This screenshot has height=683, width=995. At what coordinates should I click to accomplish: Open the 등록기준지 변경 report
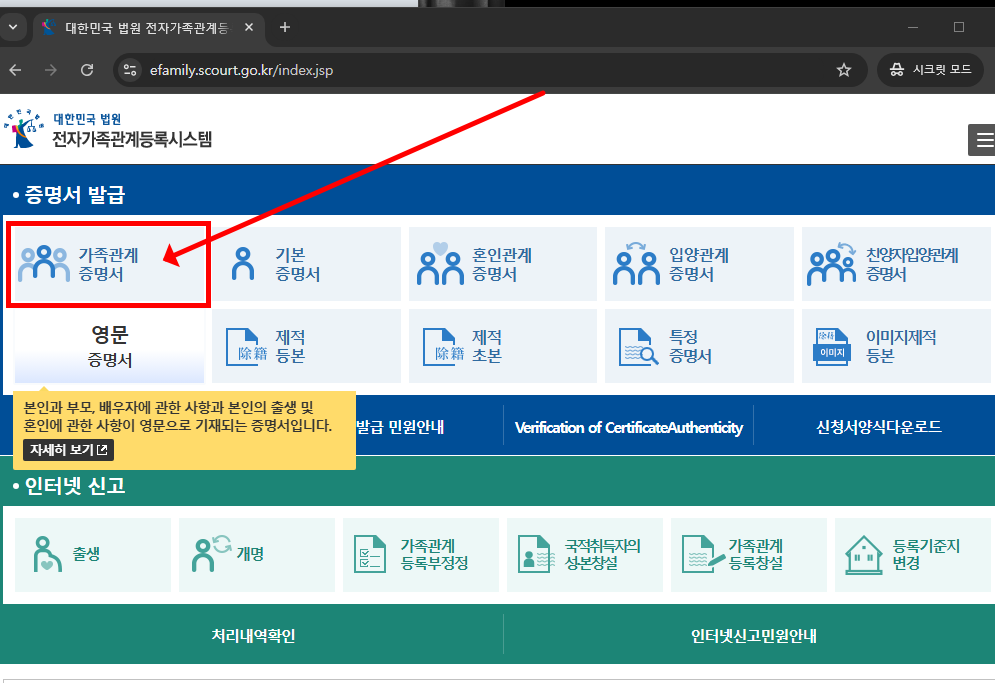(x=913, y=555)
